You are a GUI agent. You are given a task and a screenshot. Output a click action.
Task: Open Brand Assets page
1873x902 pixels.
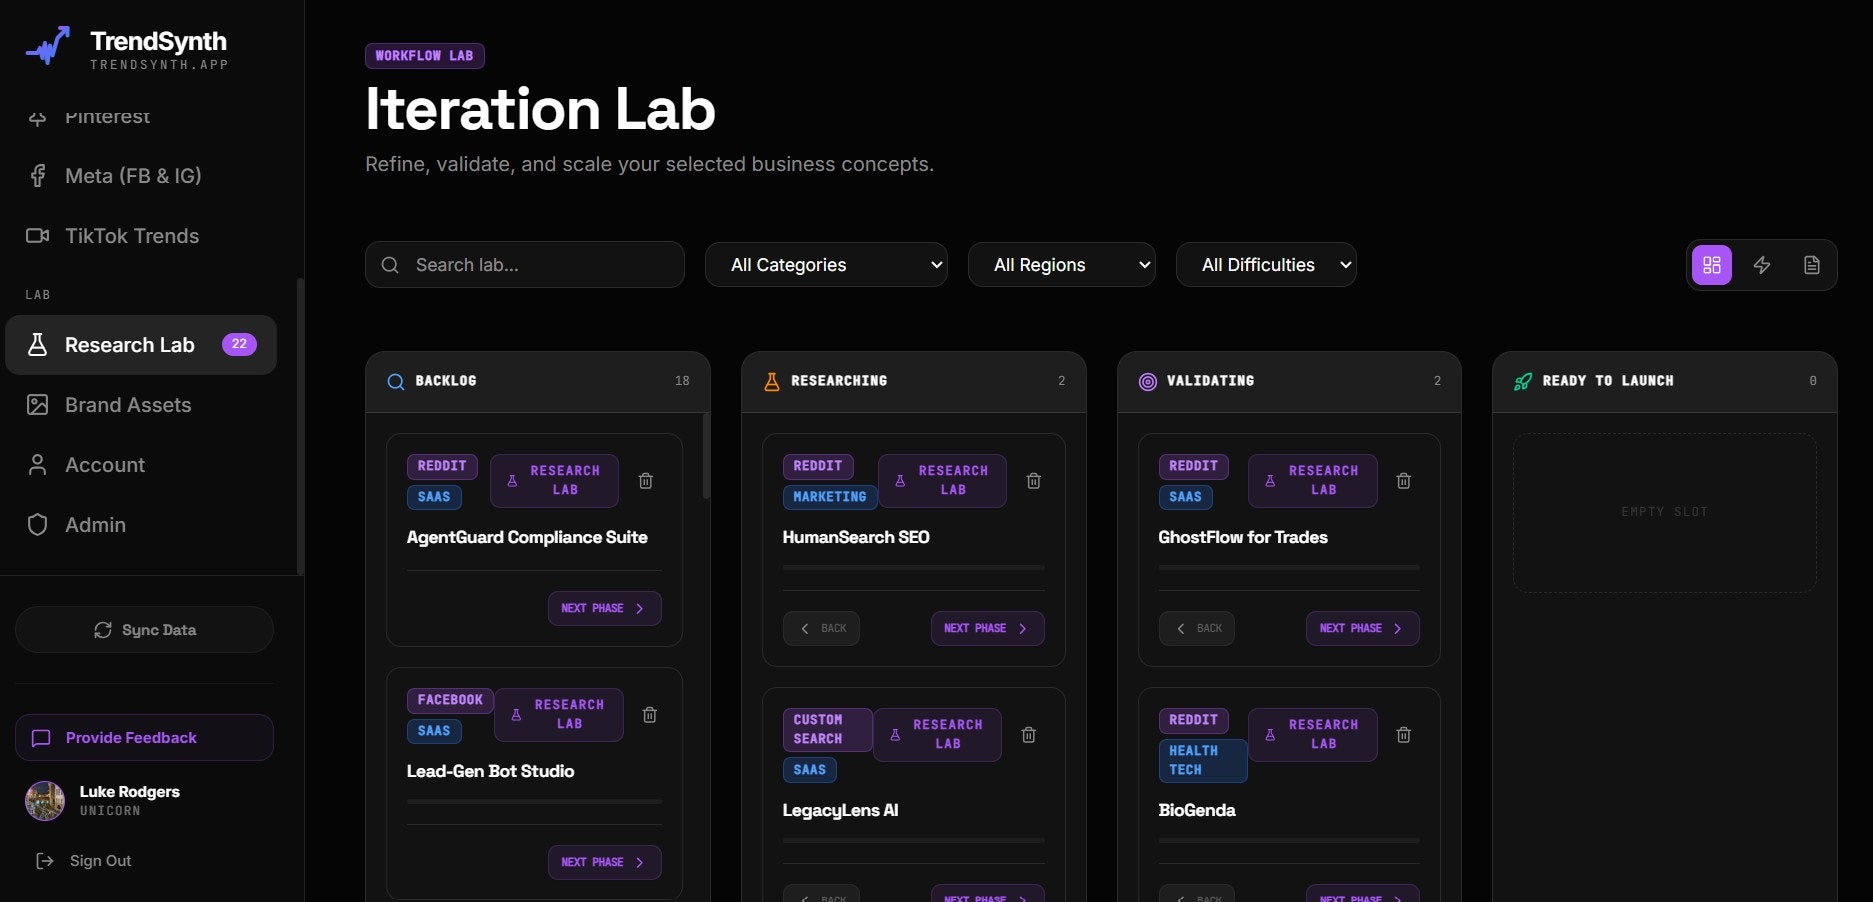[140, 405]
